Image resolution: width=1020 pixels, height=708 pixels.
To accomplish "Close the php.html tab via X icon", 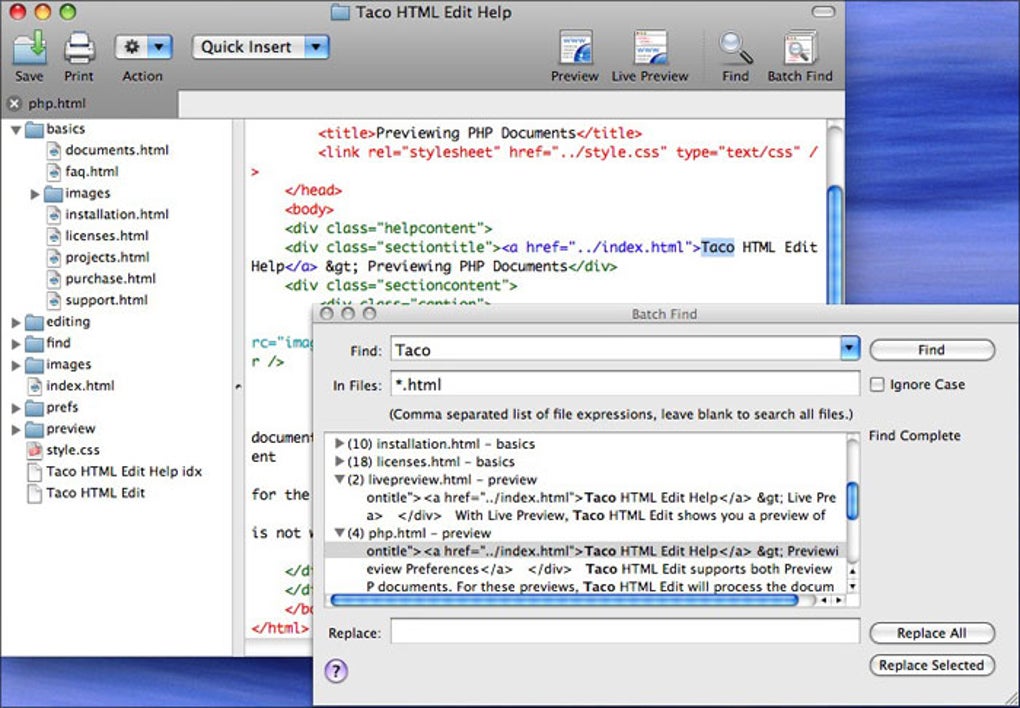I will 14,104.
